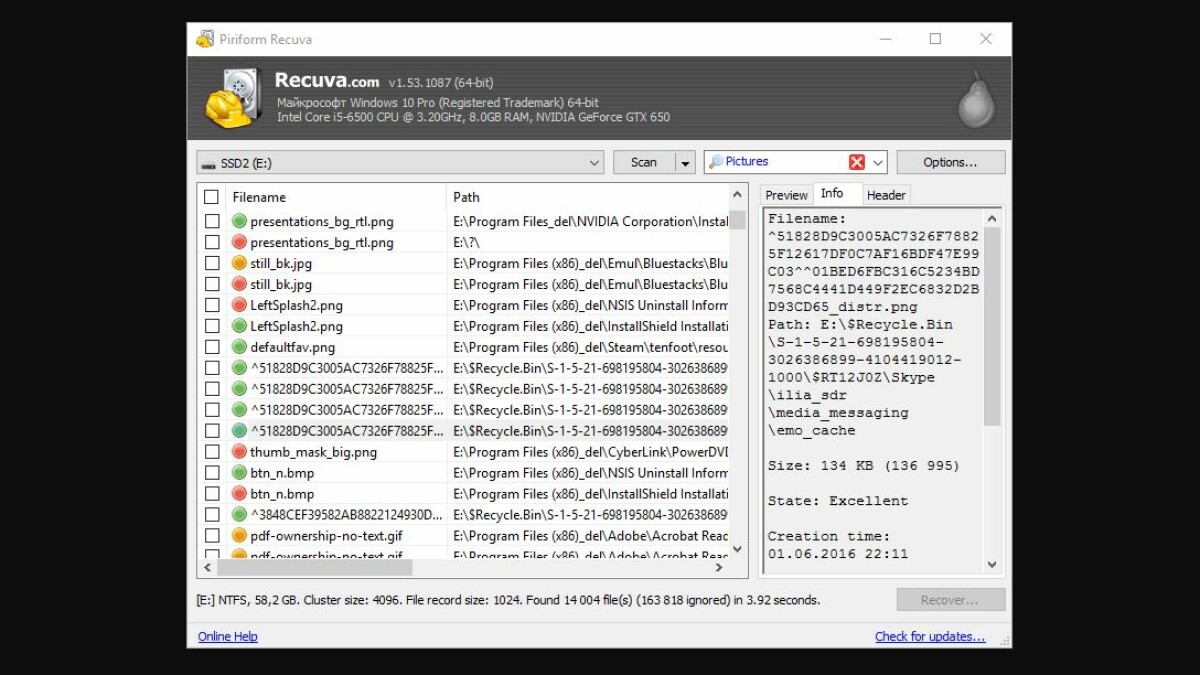
Task: Click the file list vertical scrollbar thumb
Action: [x=737, y=220]
